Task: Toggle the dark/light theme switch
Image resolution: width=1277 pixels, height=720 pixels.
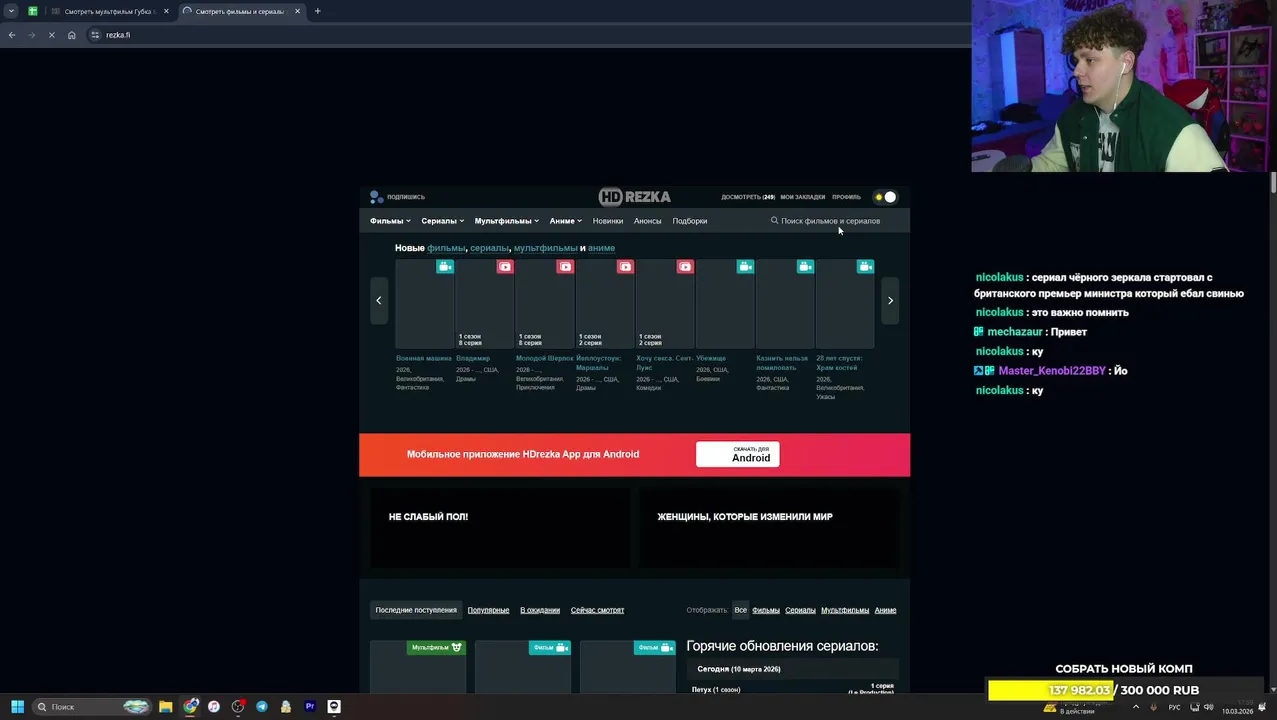Action: pyautogui.click(x=885, y=197)
